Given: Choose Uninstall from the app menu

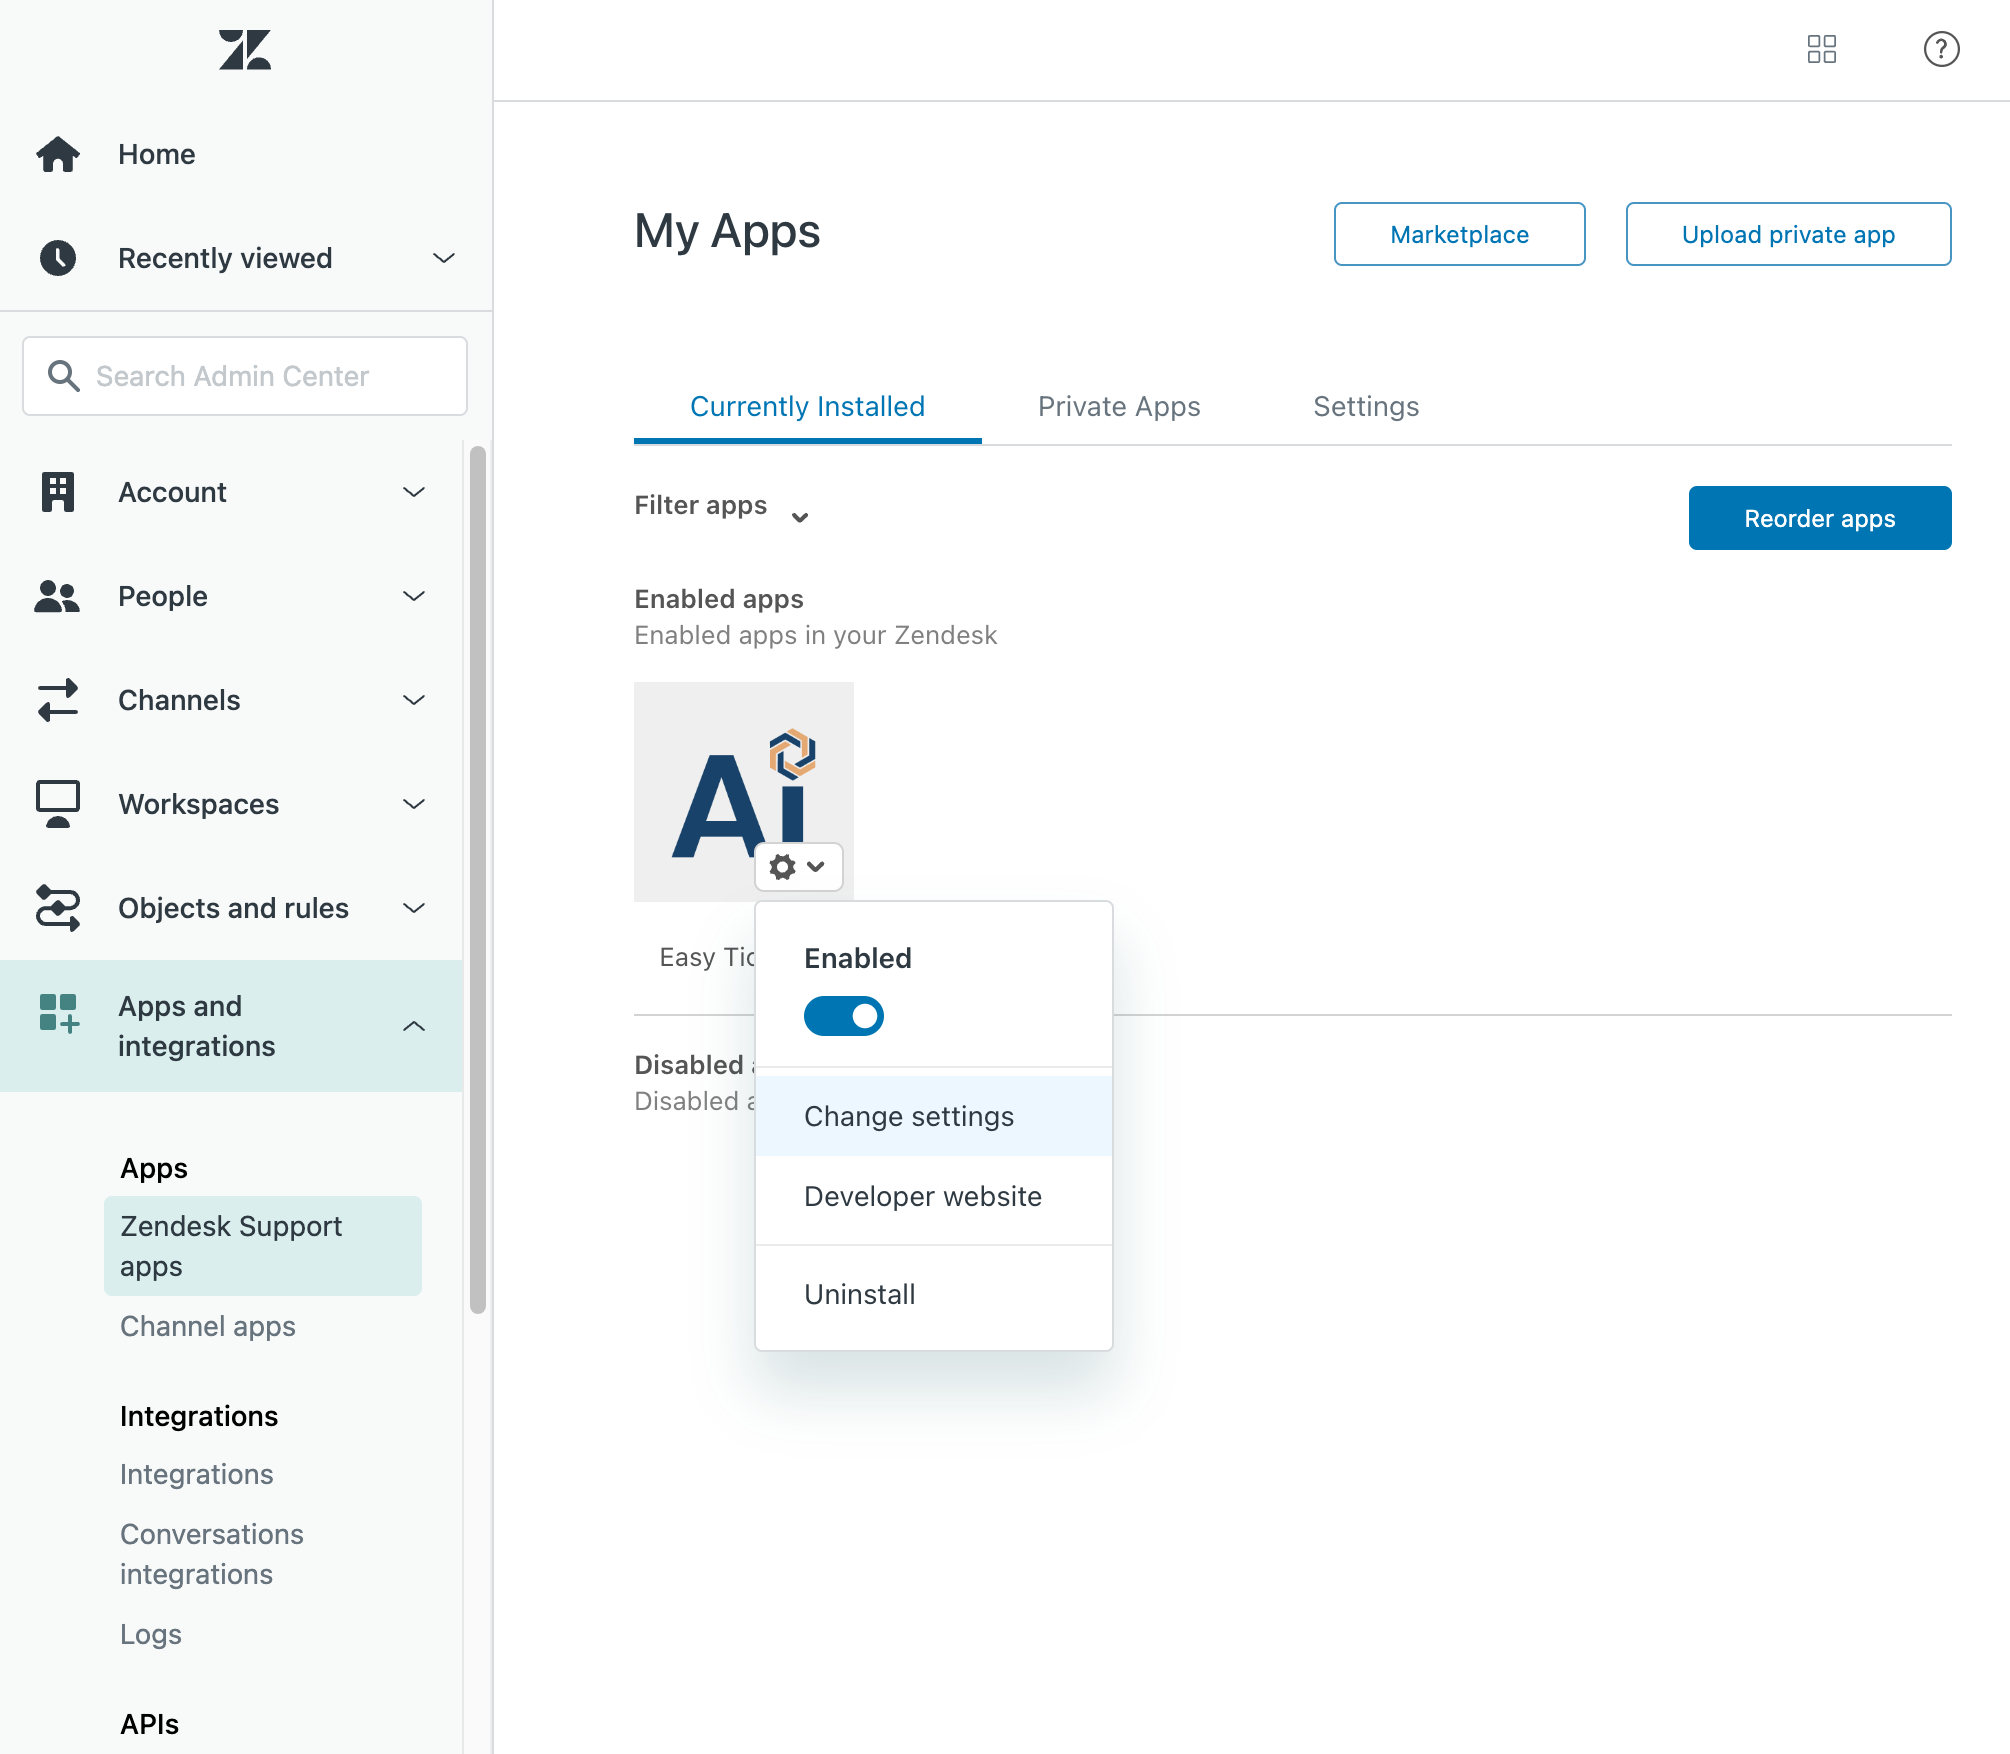Looking at the screenshot, I should coord(859,1294).
